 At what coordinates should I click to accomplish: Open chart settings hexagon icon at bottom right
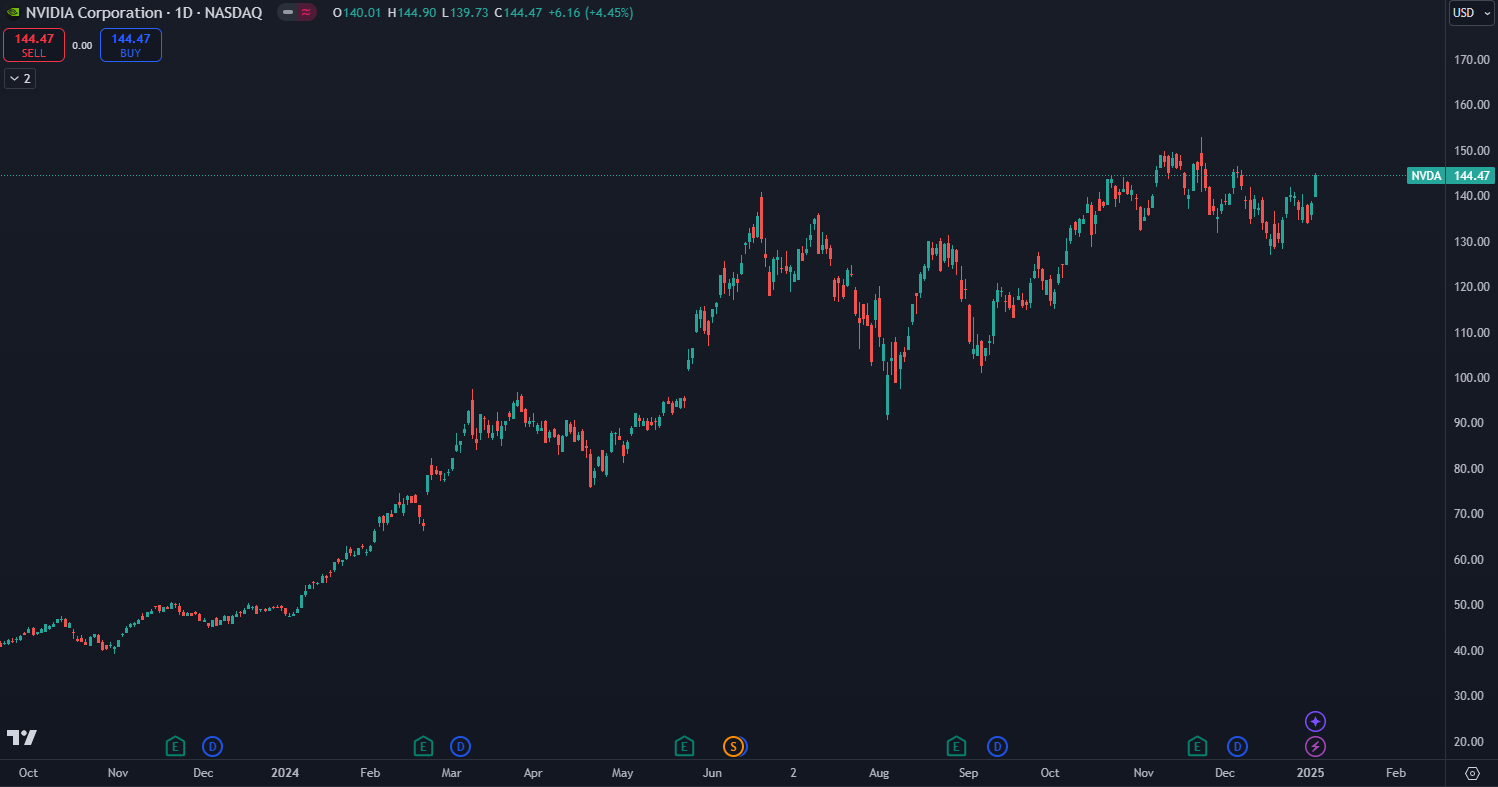tap(1472, 773)
